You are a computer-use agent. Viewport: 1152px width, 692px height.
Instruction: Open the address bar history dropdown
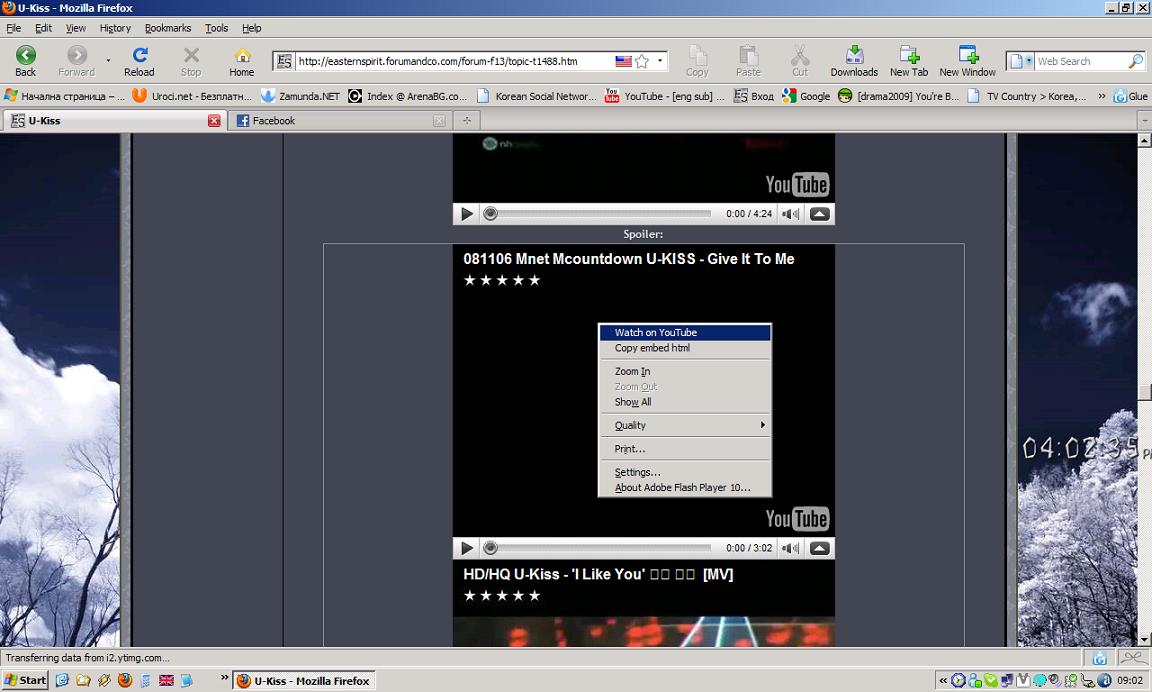click(x=660, y=61)
